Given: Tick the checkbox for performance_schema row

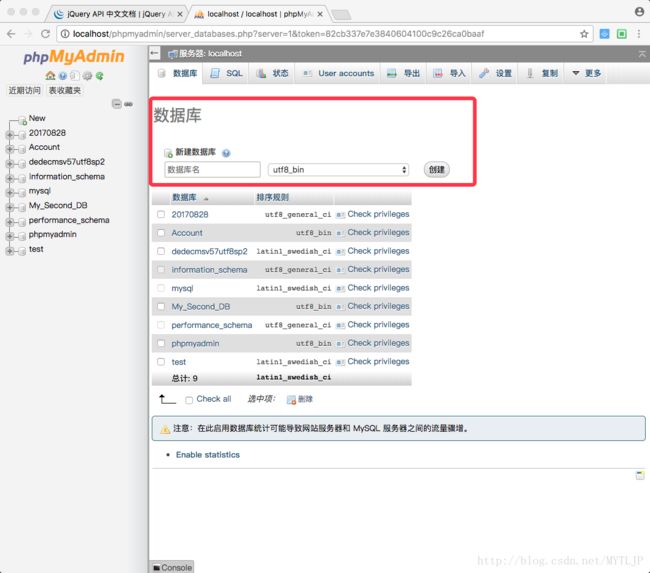Looking at the screenshot, I should (x=161, y=325).
